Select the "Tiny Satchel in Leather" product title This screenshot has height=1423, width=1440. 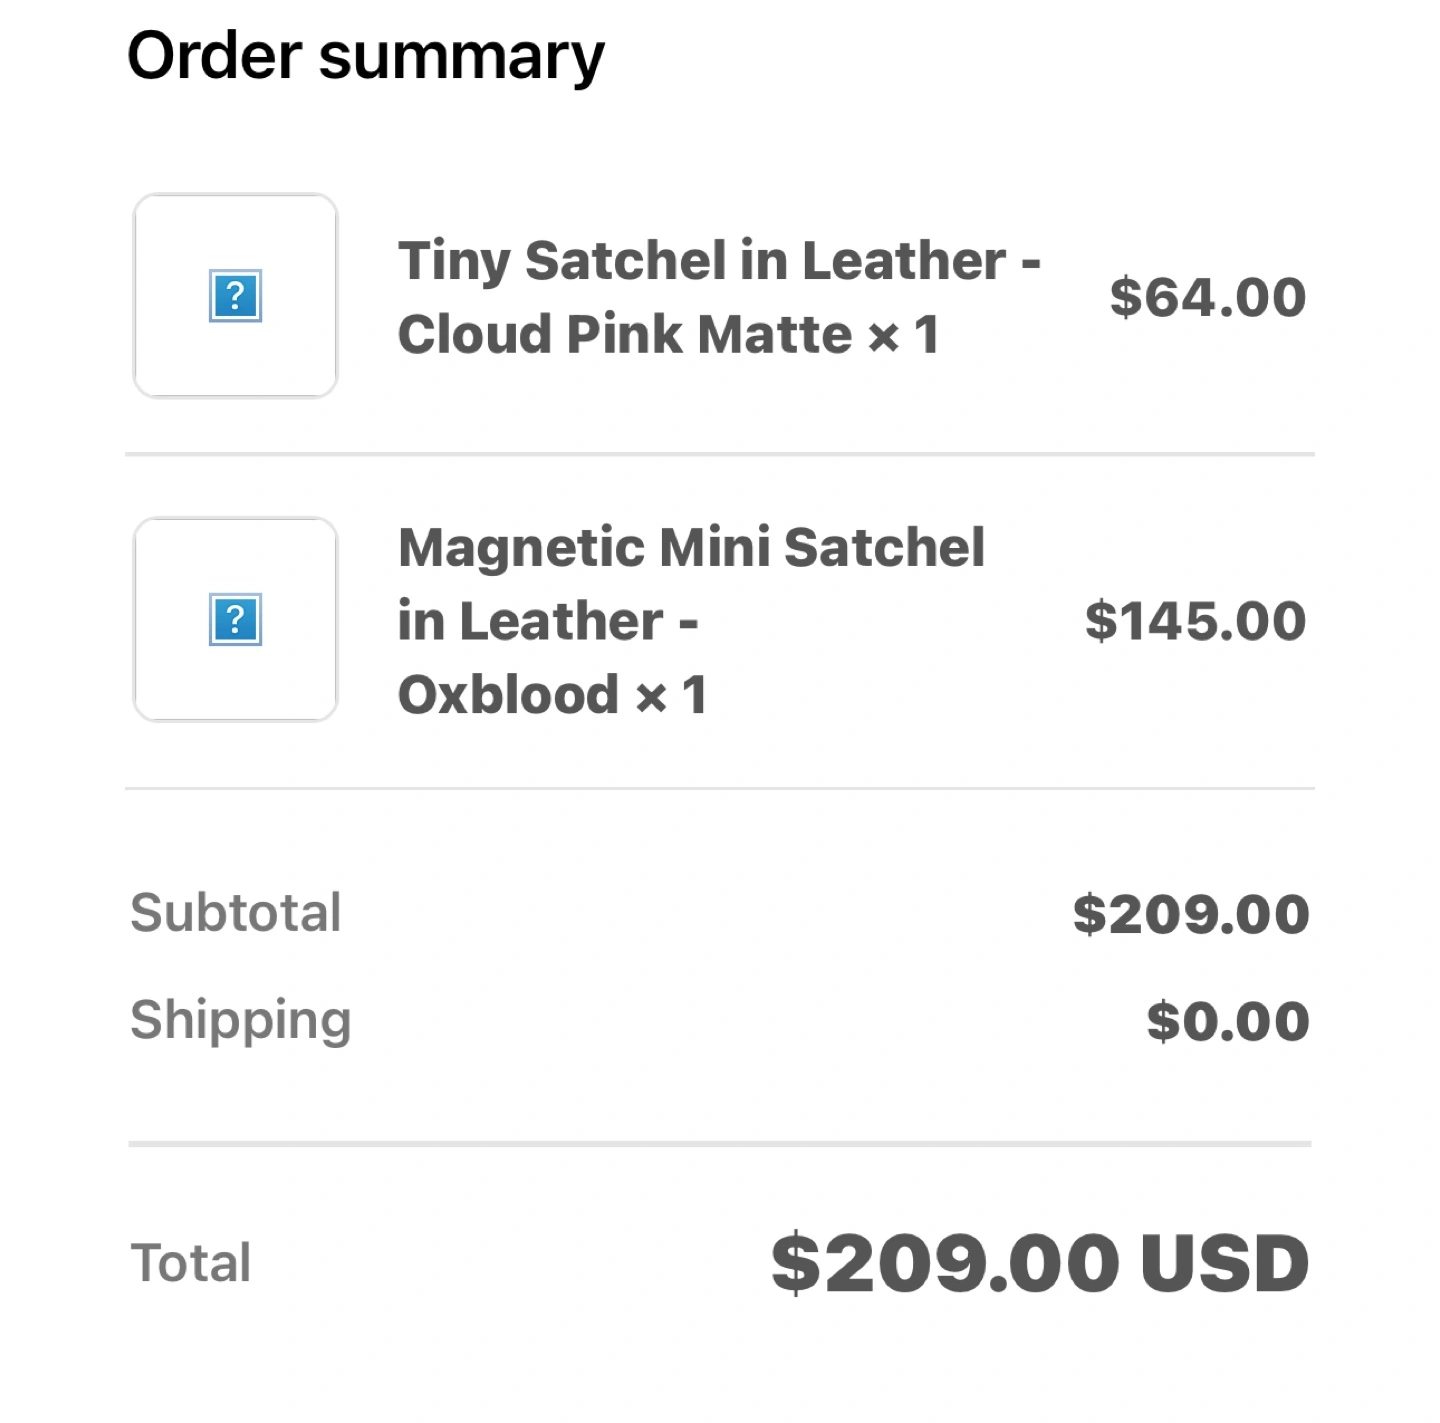click(x=701, y=261)
